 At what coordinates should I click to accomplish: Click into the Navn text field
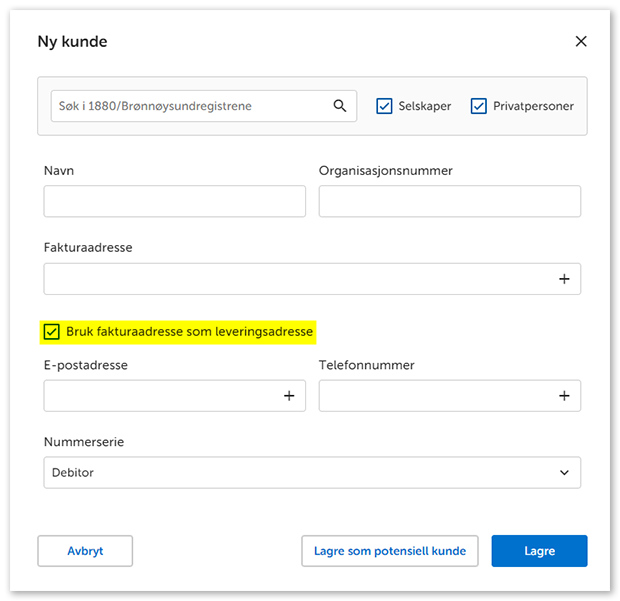pyautogui.click(x=174, y=201)
